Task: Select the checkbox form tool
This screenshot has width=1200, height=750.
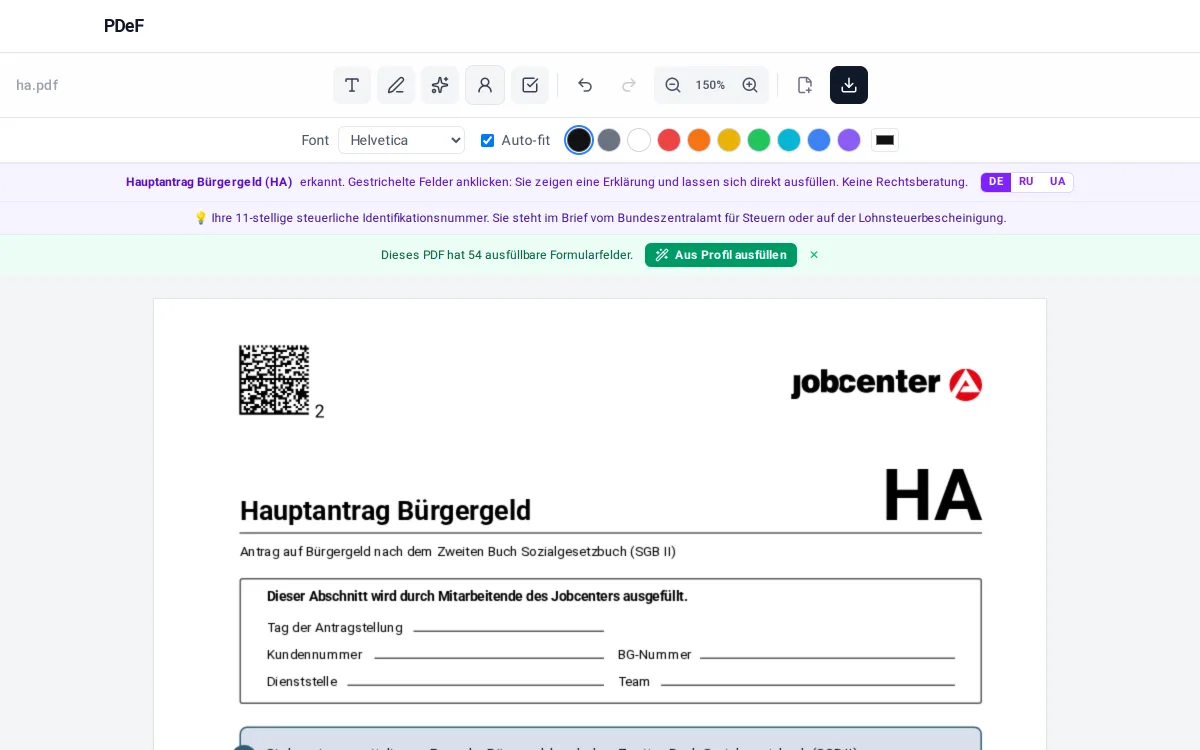Action: pos(530,85)
